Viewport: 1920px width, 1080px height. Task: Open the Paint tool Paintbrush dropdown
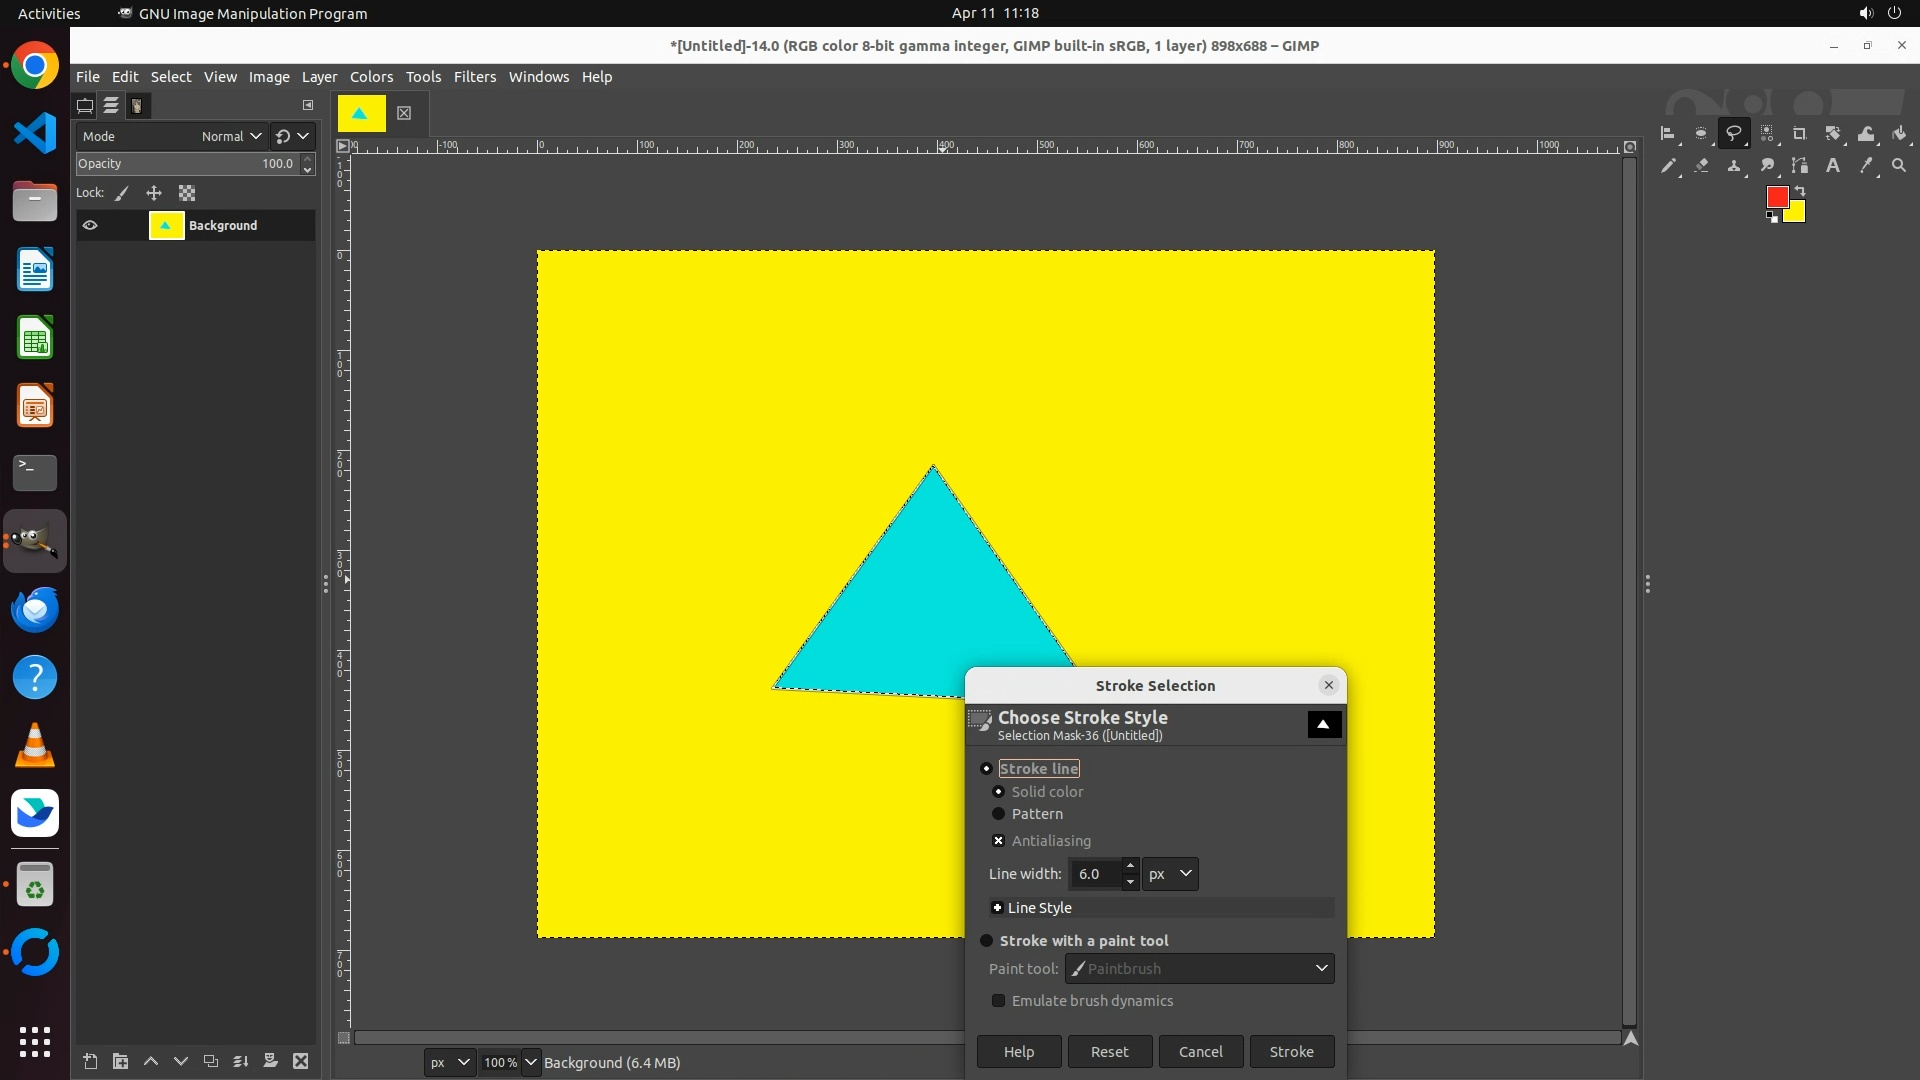(1199, 968)
